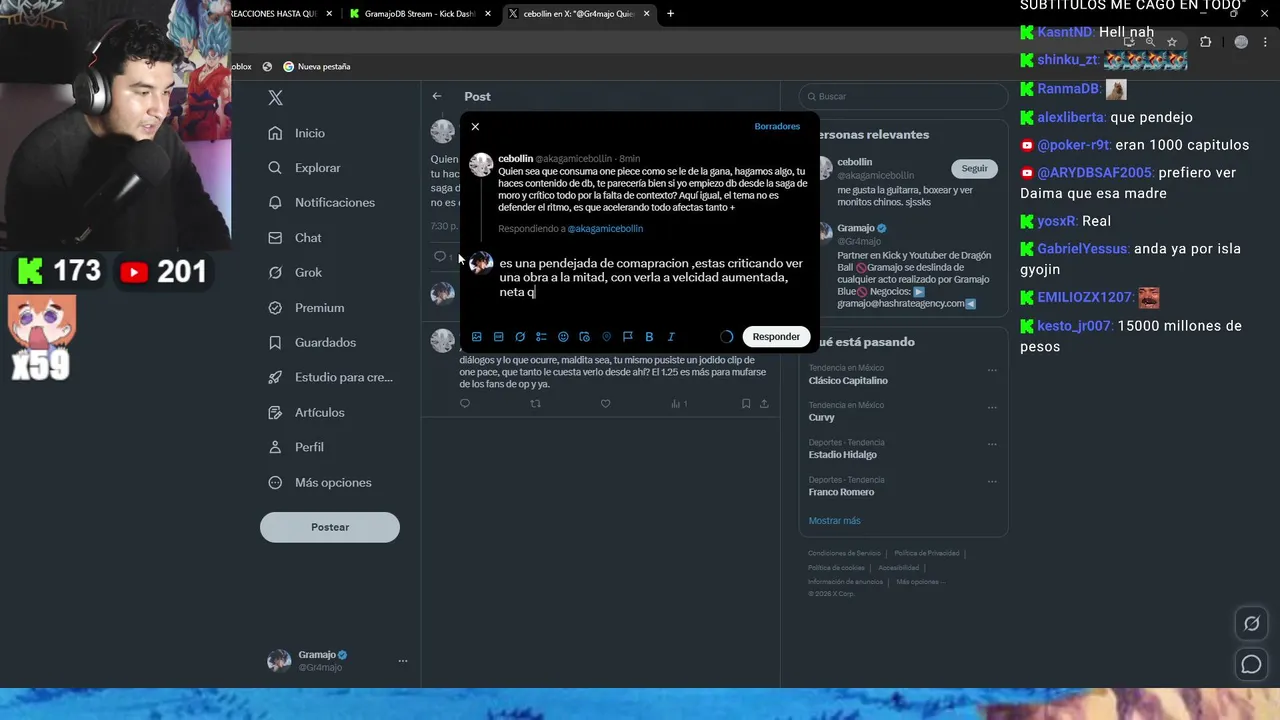Close the reply composer
Screen dimensions: 1280x720
(x=475, y=127)
